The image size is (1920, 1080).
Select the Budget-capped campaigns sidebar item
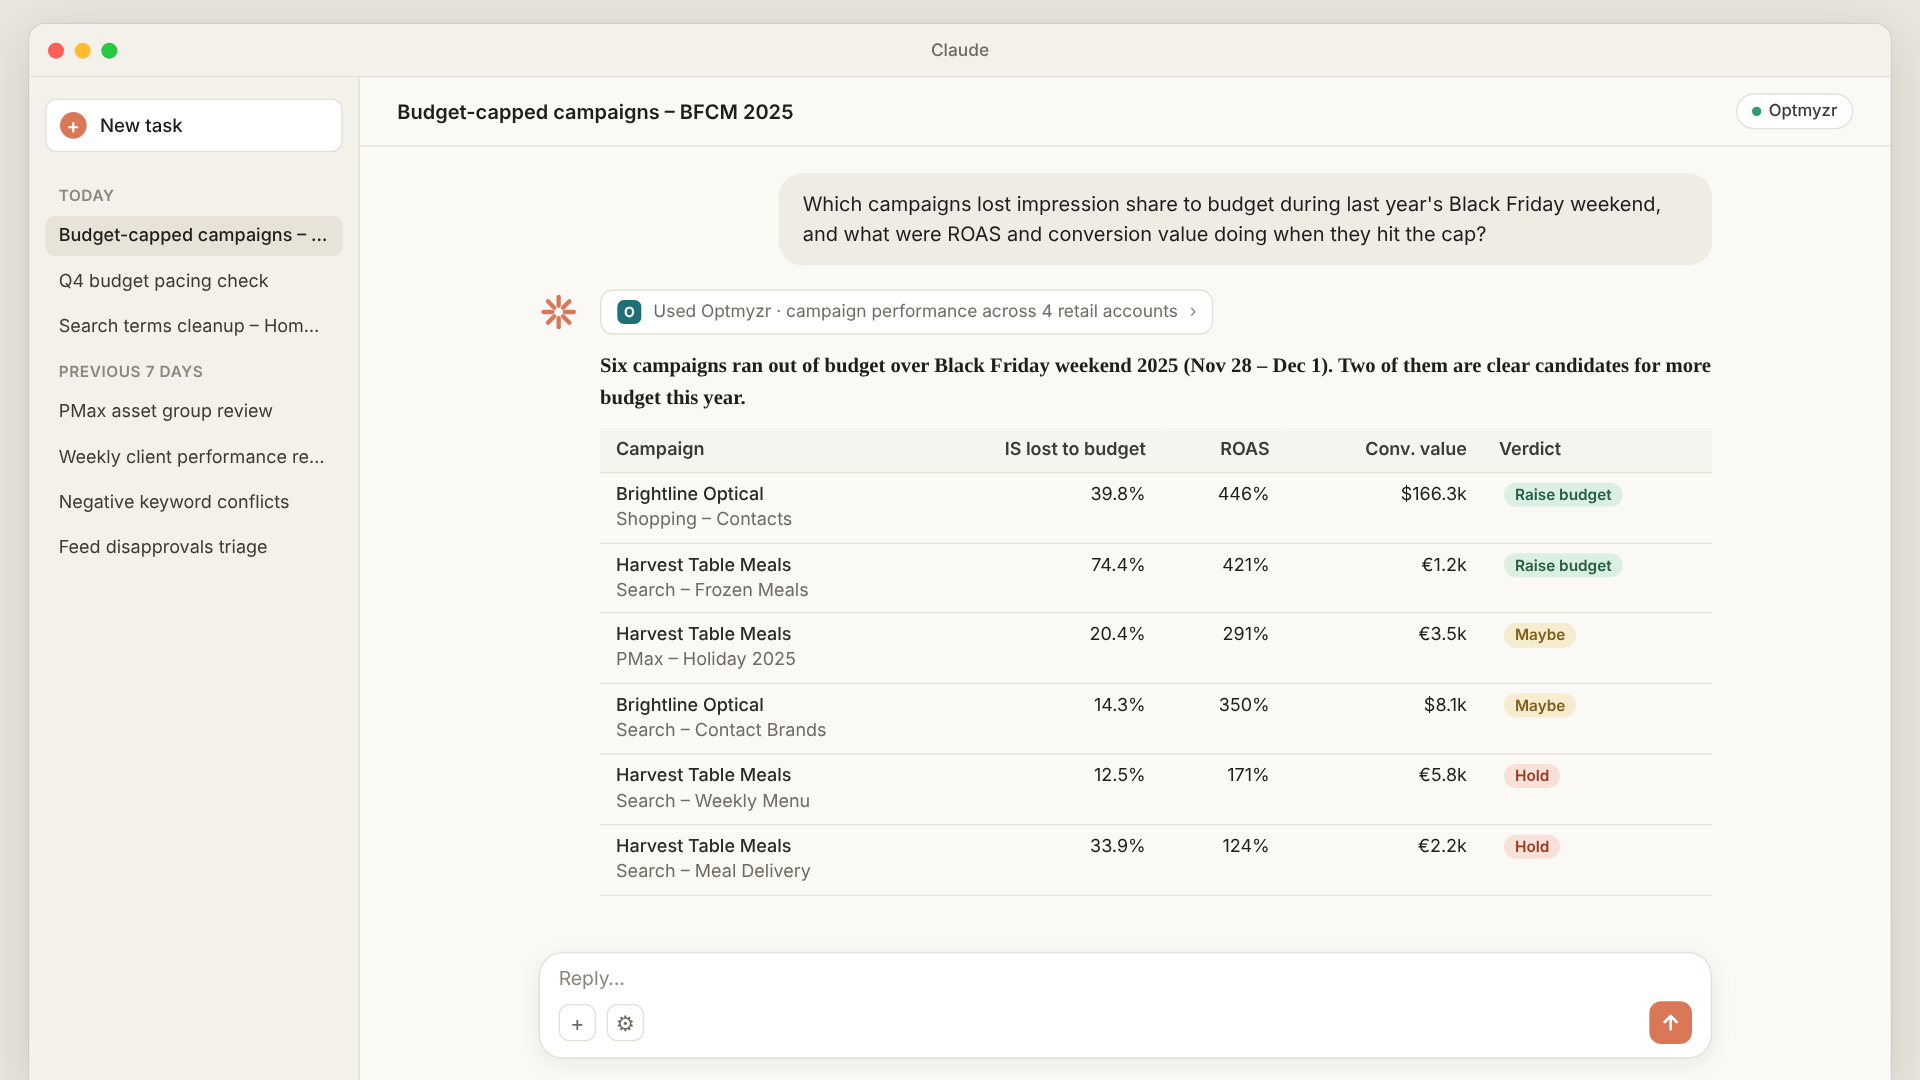pos(194,236)
